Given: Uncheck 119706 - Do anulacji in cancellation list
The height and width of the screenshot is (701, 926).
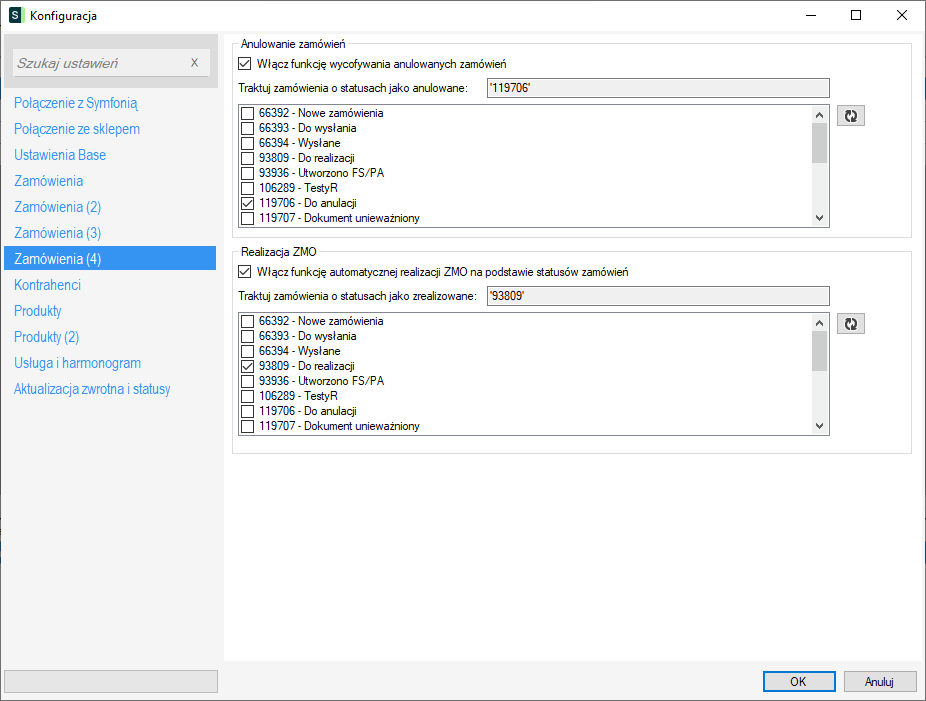Looking at the screenshot, I should tap(247, 202).
